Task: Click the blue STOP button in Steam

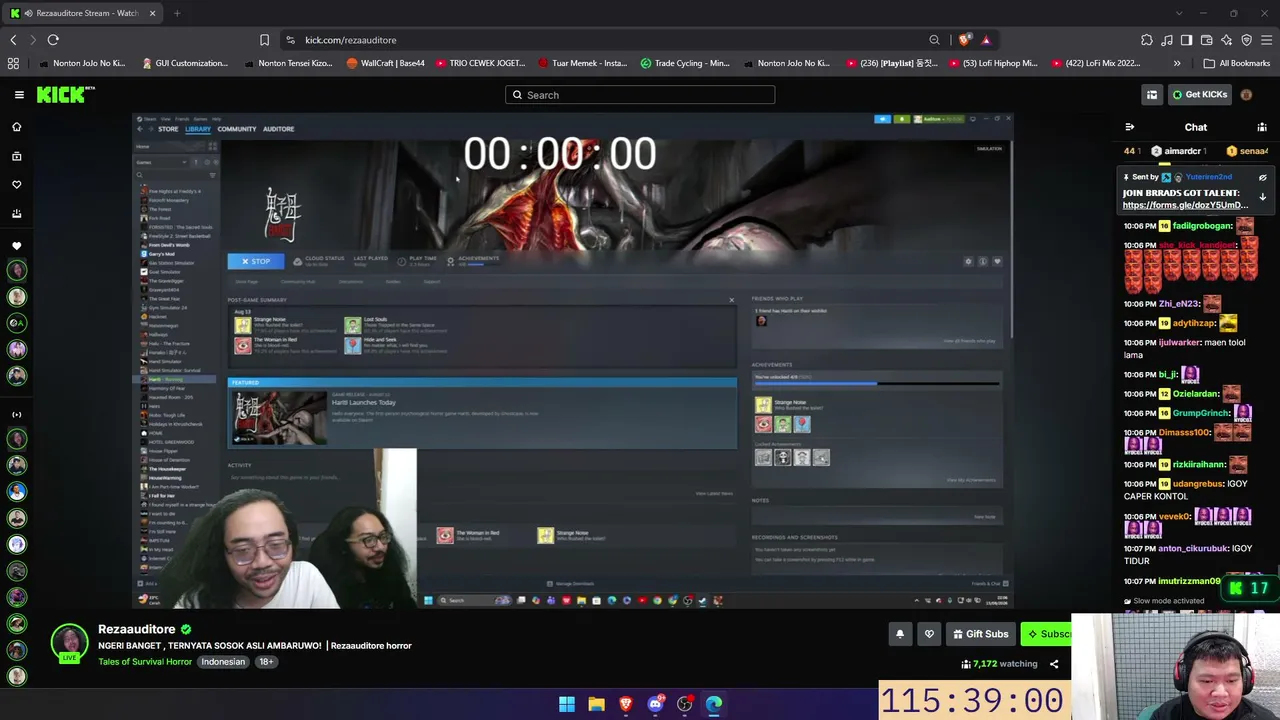Action: [256, 261]
